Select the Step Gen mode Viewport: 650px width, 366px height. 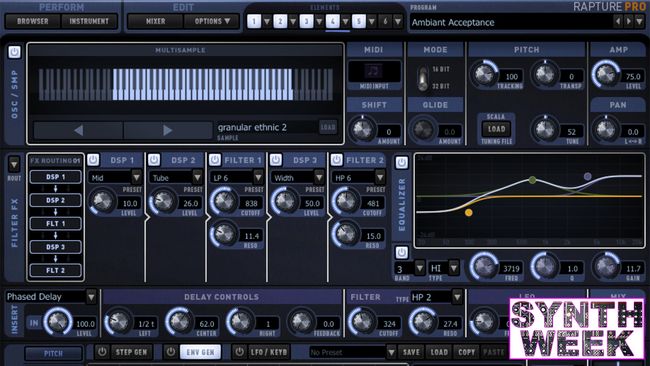pos(131,352)
